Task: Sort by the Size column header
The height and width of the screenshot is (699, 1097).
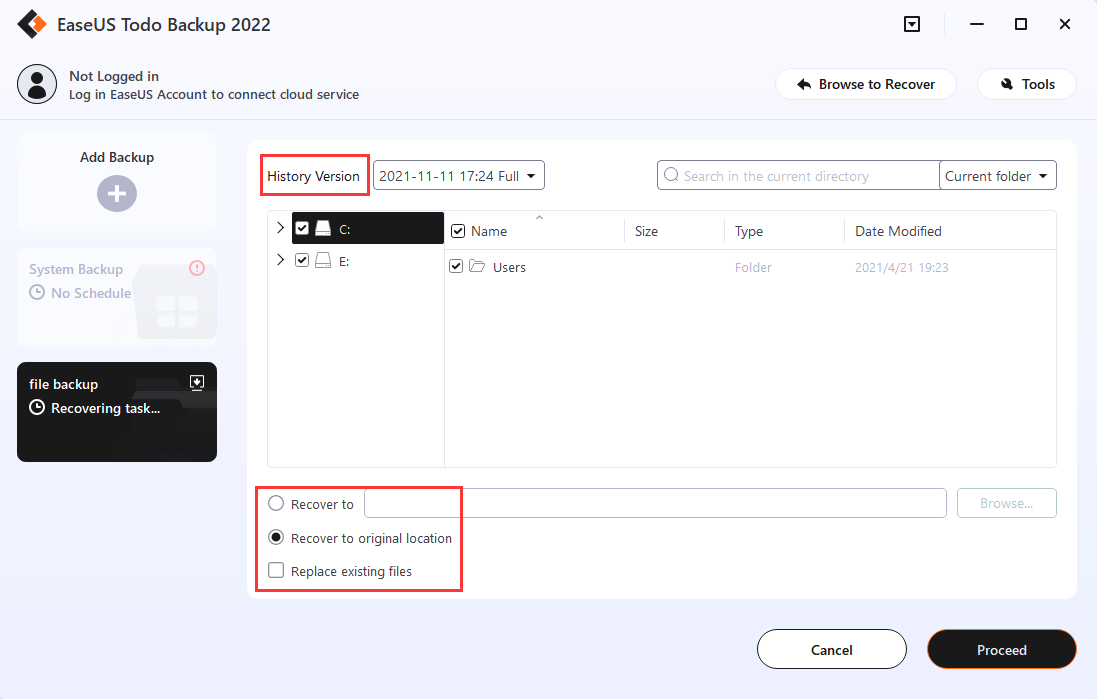Action: click(x=646, y=231)
